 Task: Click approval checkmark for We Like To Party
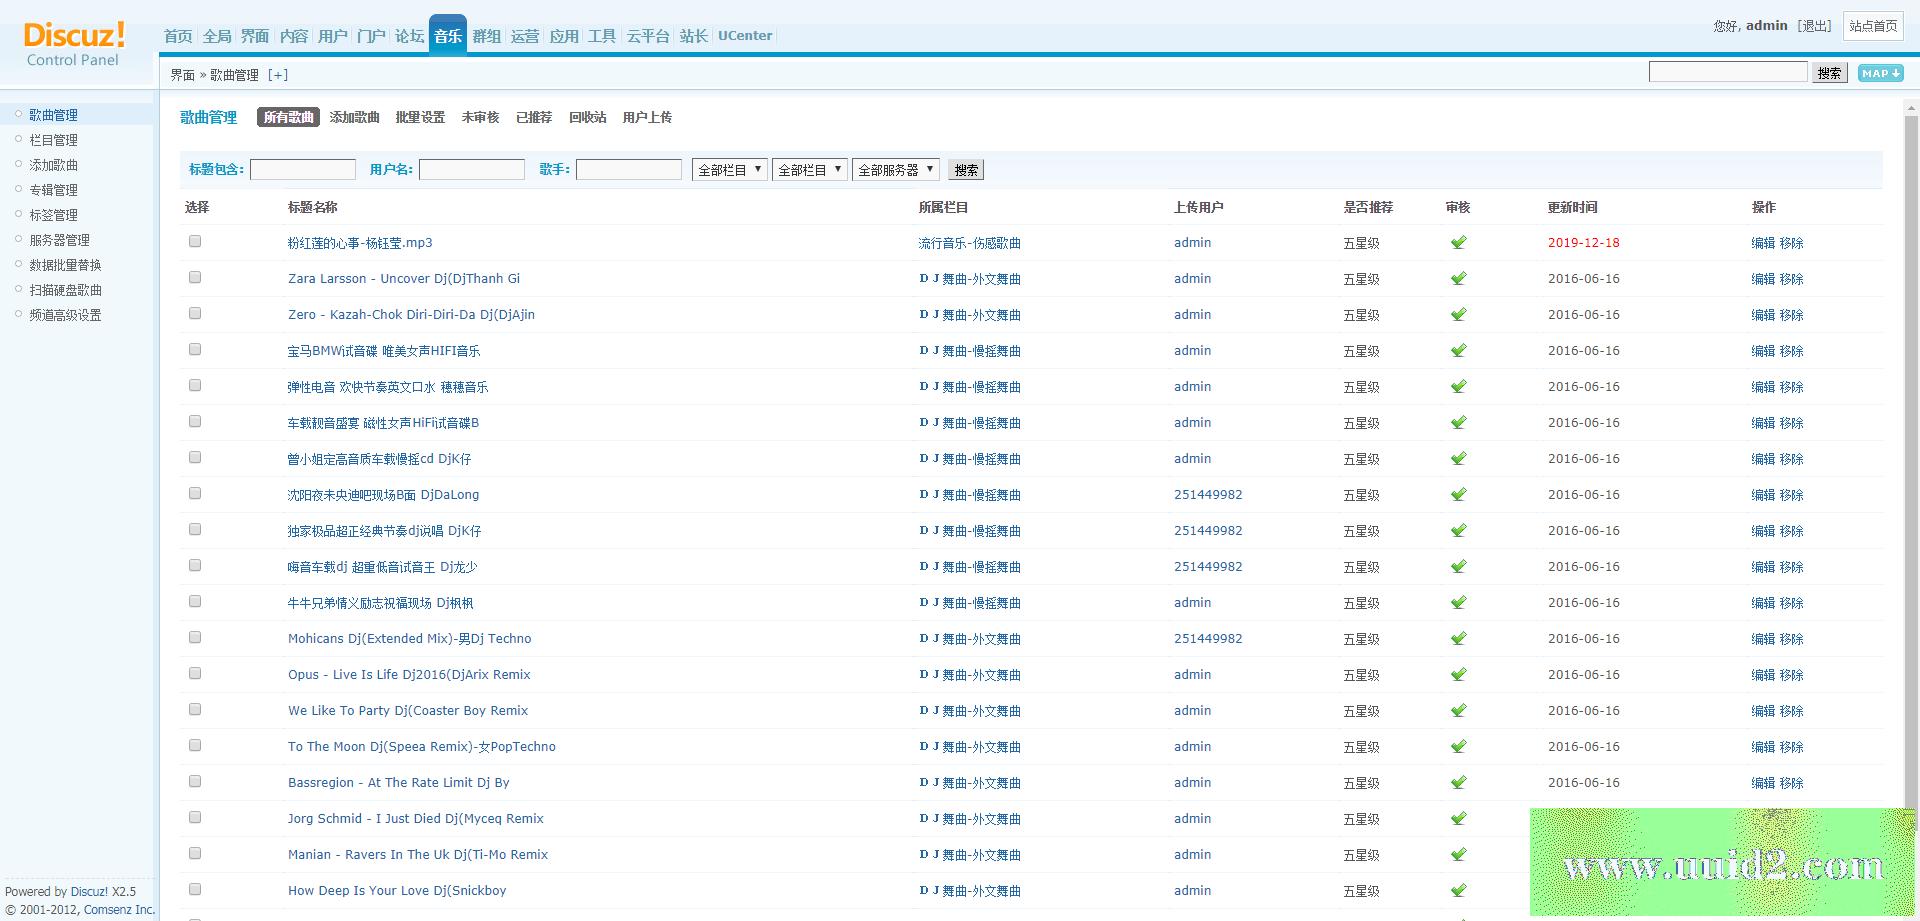pyautogui.click(x=1458, y=711)
